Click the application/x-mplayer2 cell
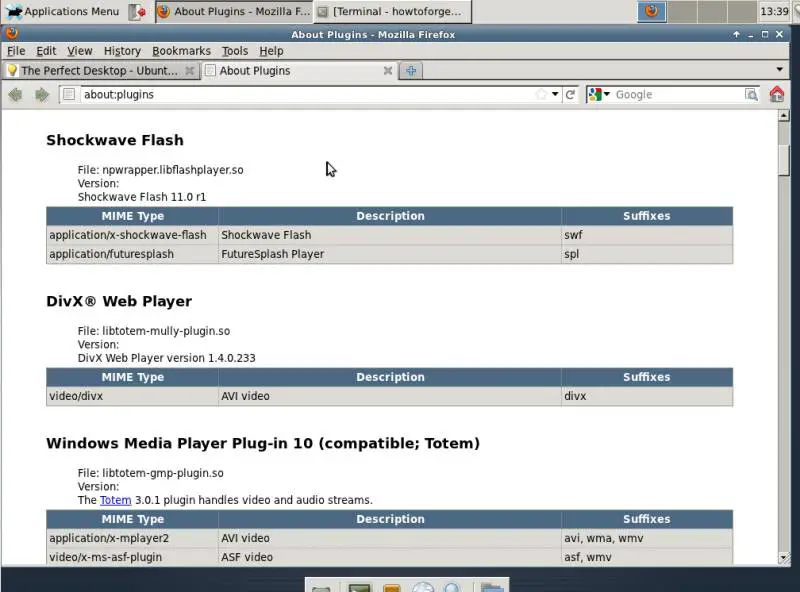Viewport: 800px width, 592px height. tap(132, 538)
